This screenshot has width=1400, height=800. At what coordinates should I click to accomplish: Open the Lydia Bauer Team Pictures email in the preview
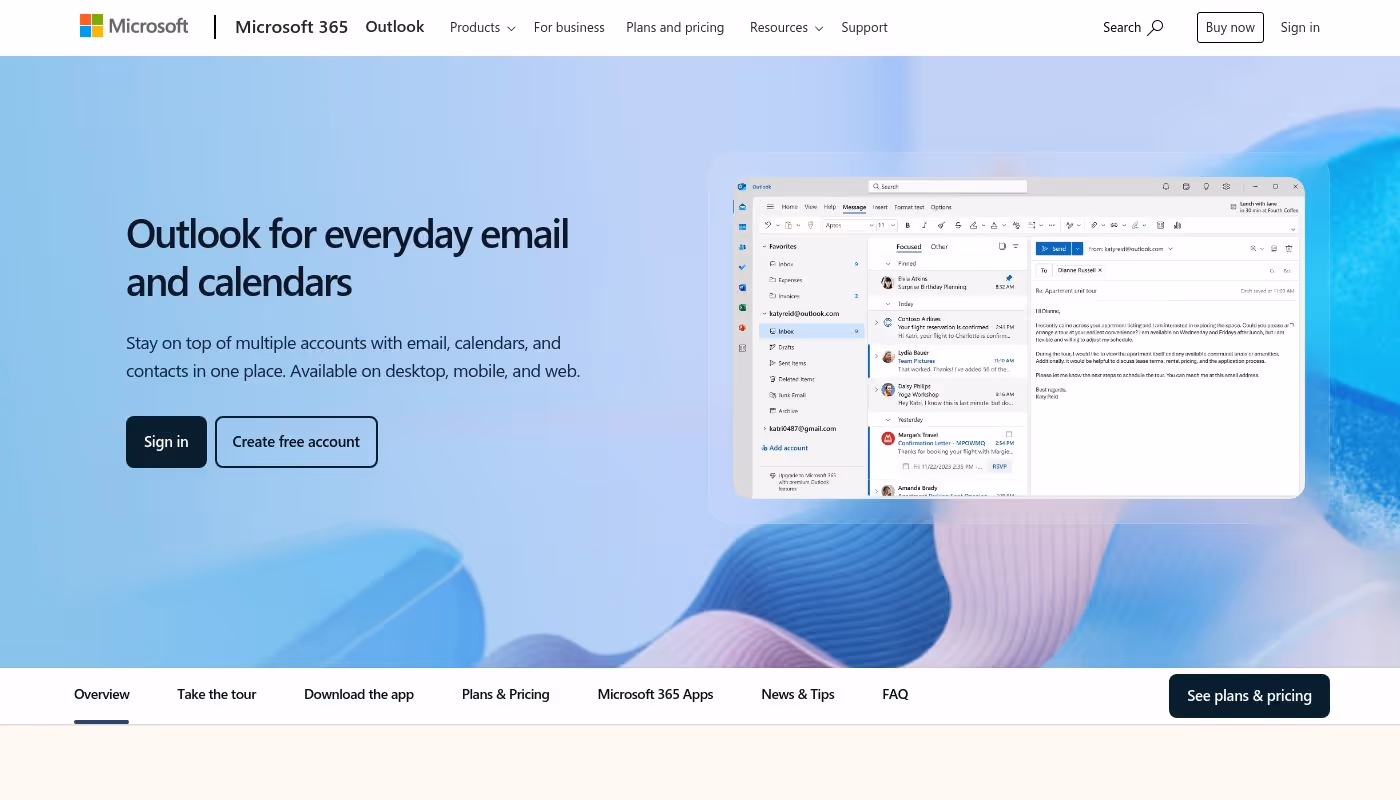[947, 361]
